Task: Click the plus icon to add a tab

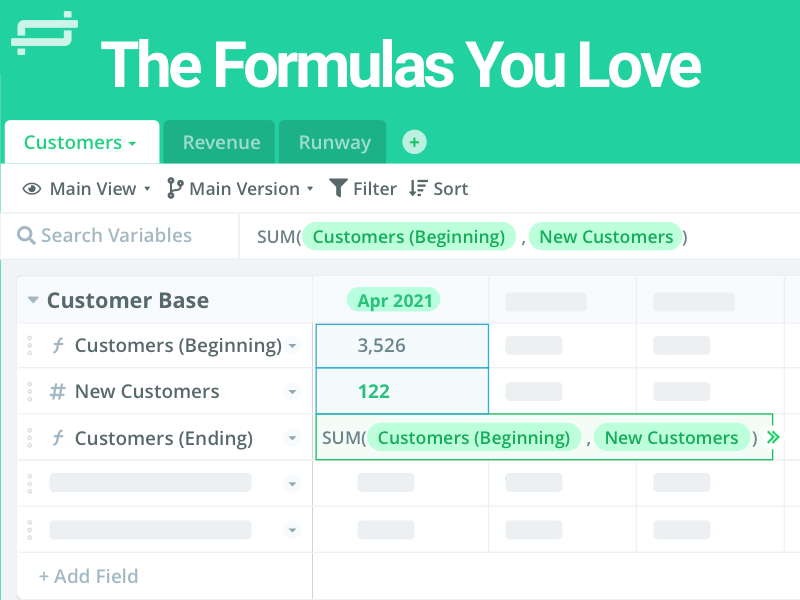Action: 415,142
